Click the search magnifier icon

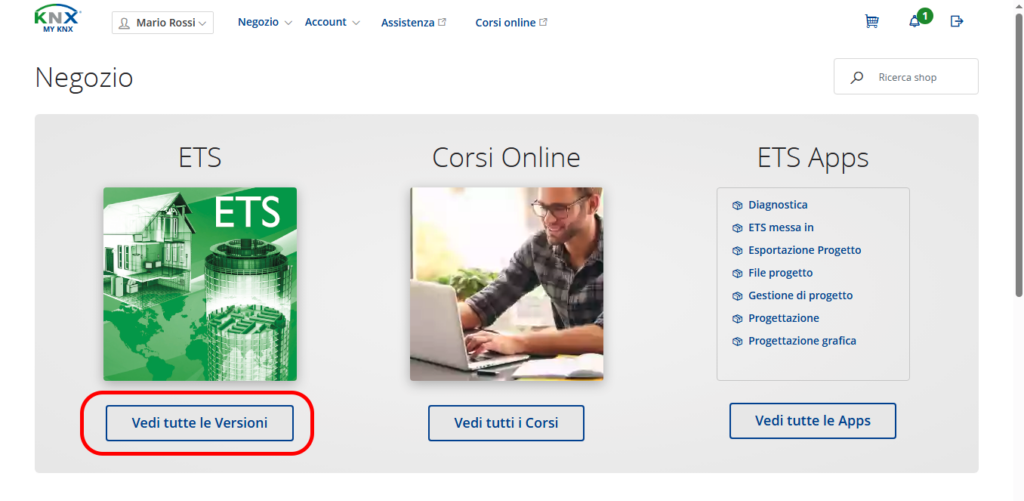(857, 77)
